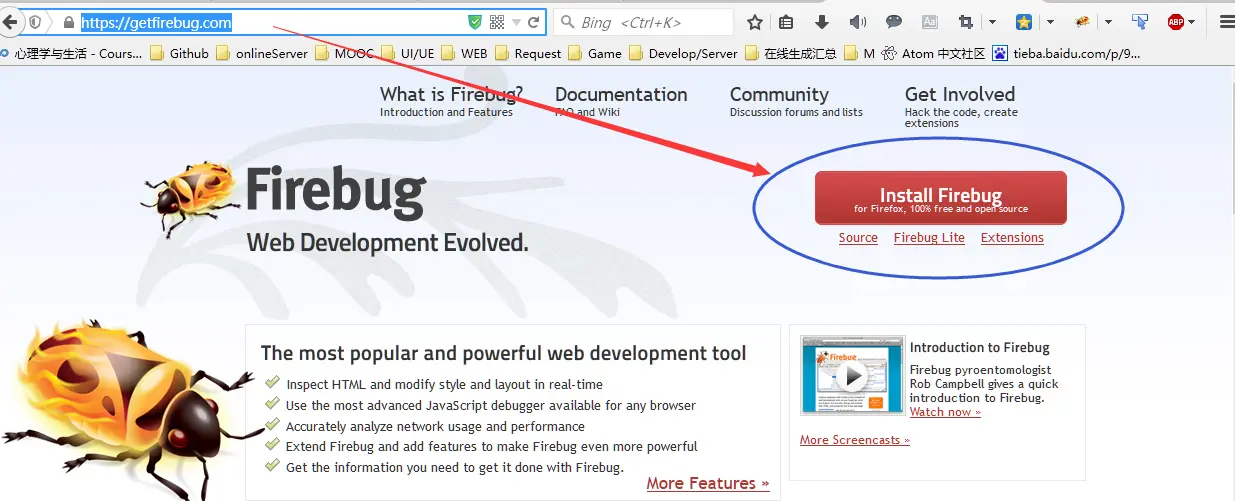1235x501 pixels.
Task: Click the blue star toolbar icon
Action: click(x=1024, y=22)
